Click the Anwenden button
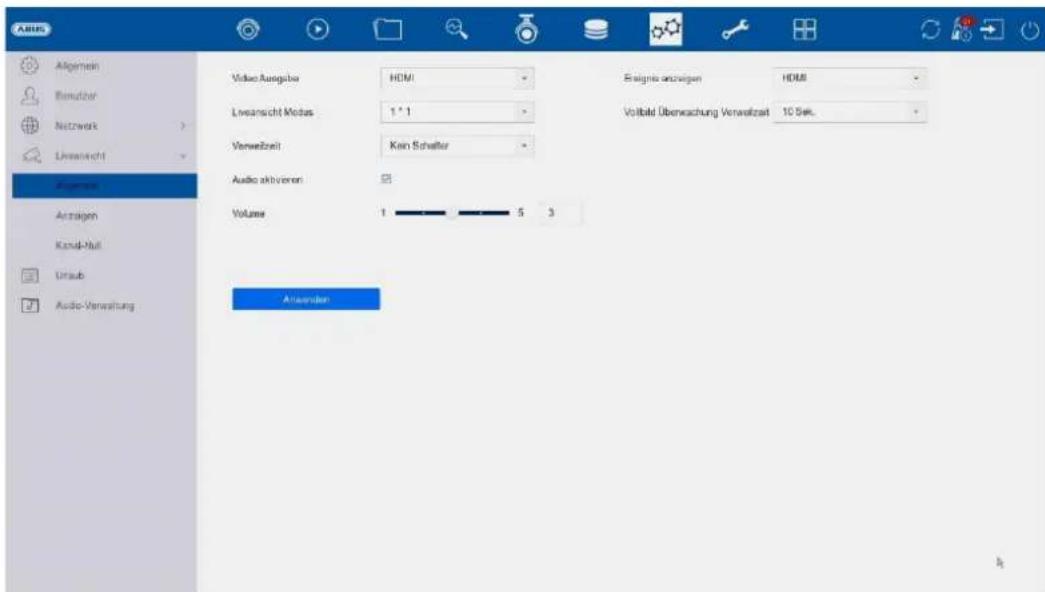This screenshot has height=592, width=1045. 306,299
